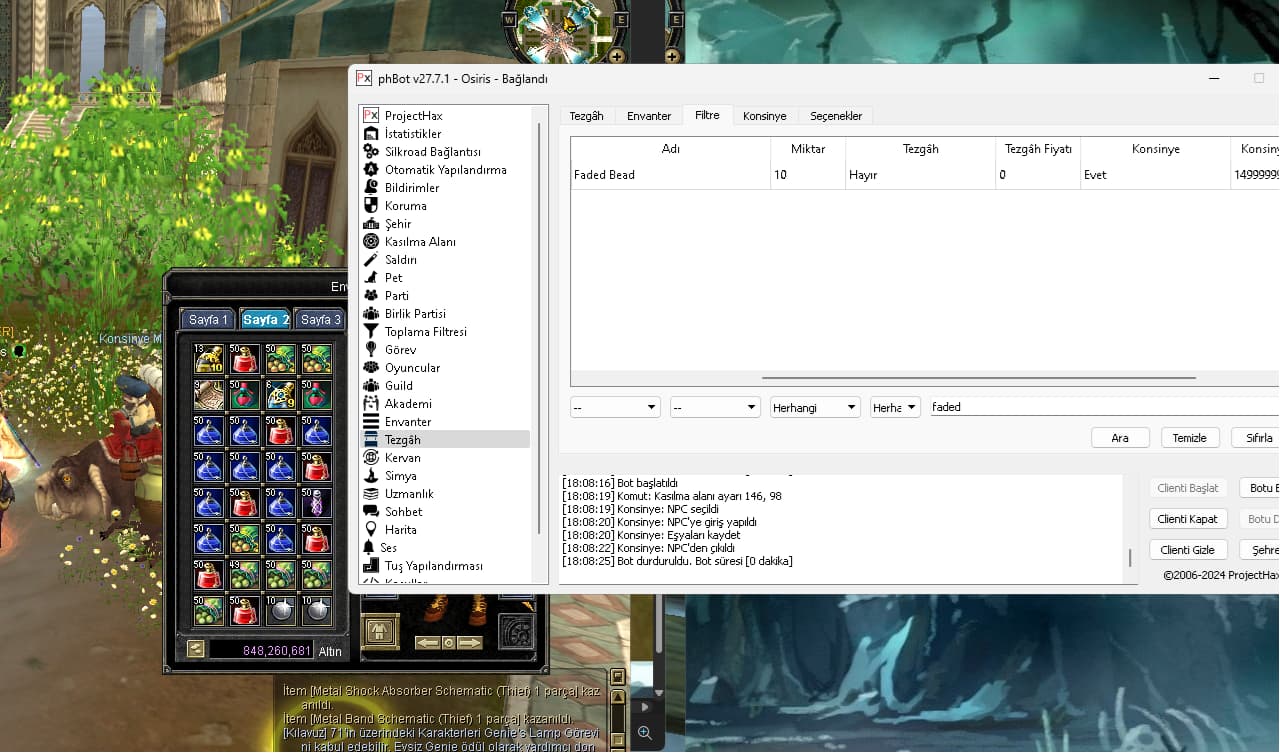
Task: Switch to the Konsinye tab
Action: pyautogui.click(x=764, y=116)
